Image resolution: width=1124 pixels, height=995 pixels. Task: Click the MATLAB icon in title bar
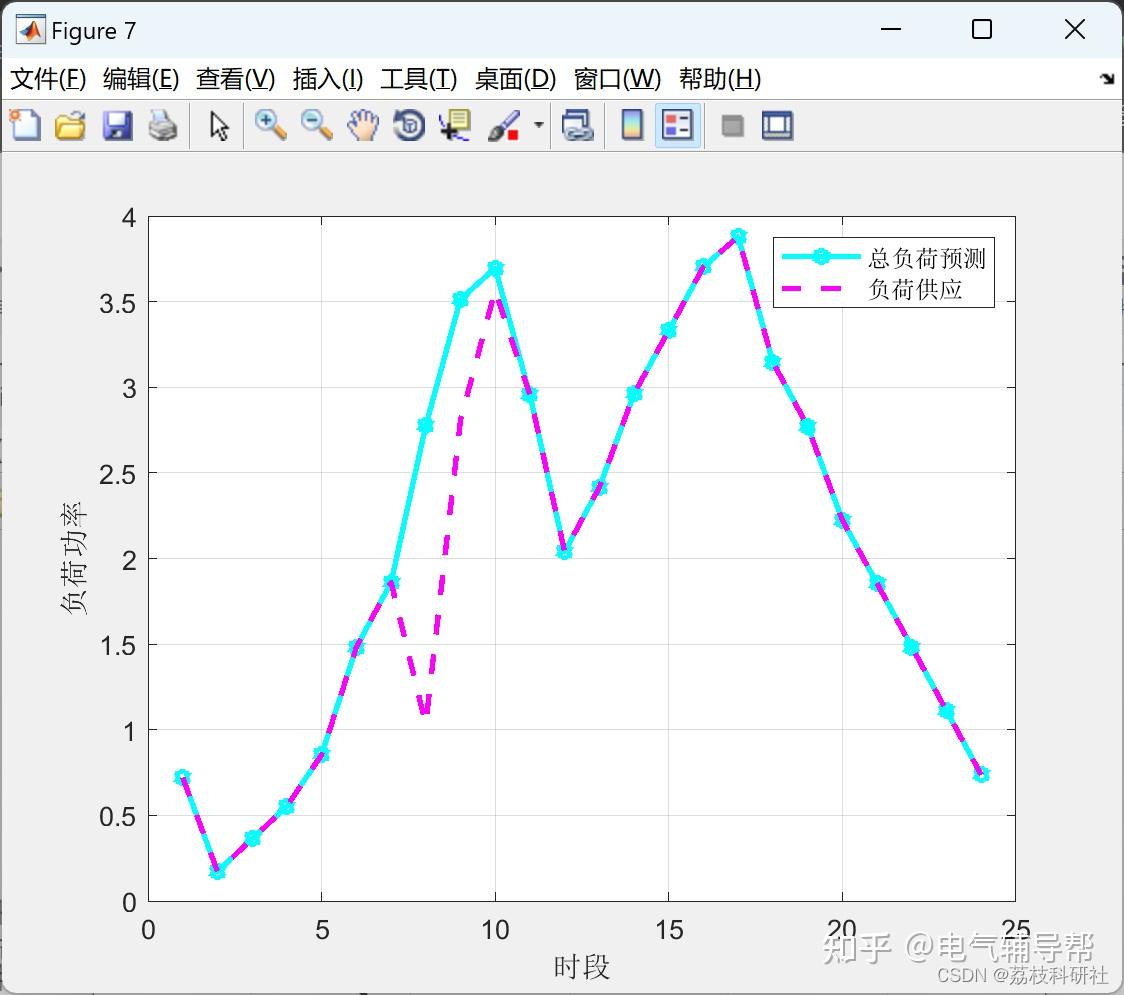pyautogui.click(x=31, y=30)
